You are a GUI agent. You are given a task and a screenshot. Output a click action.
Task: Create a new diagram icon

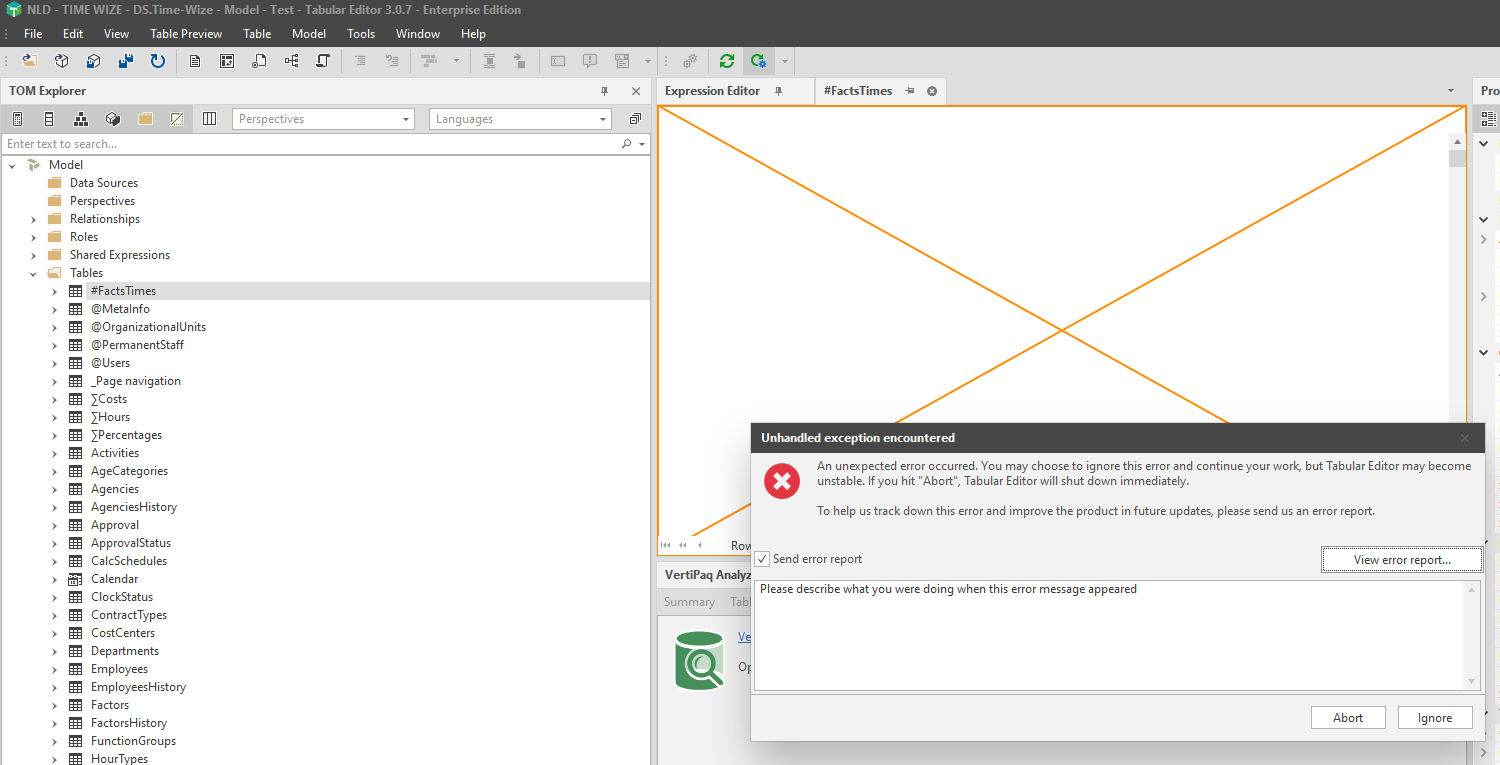pos(291,61)
